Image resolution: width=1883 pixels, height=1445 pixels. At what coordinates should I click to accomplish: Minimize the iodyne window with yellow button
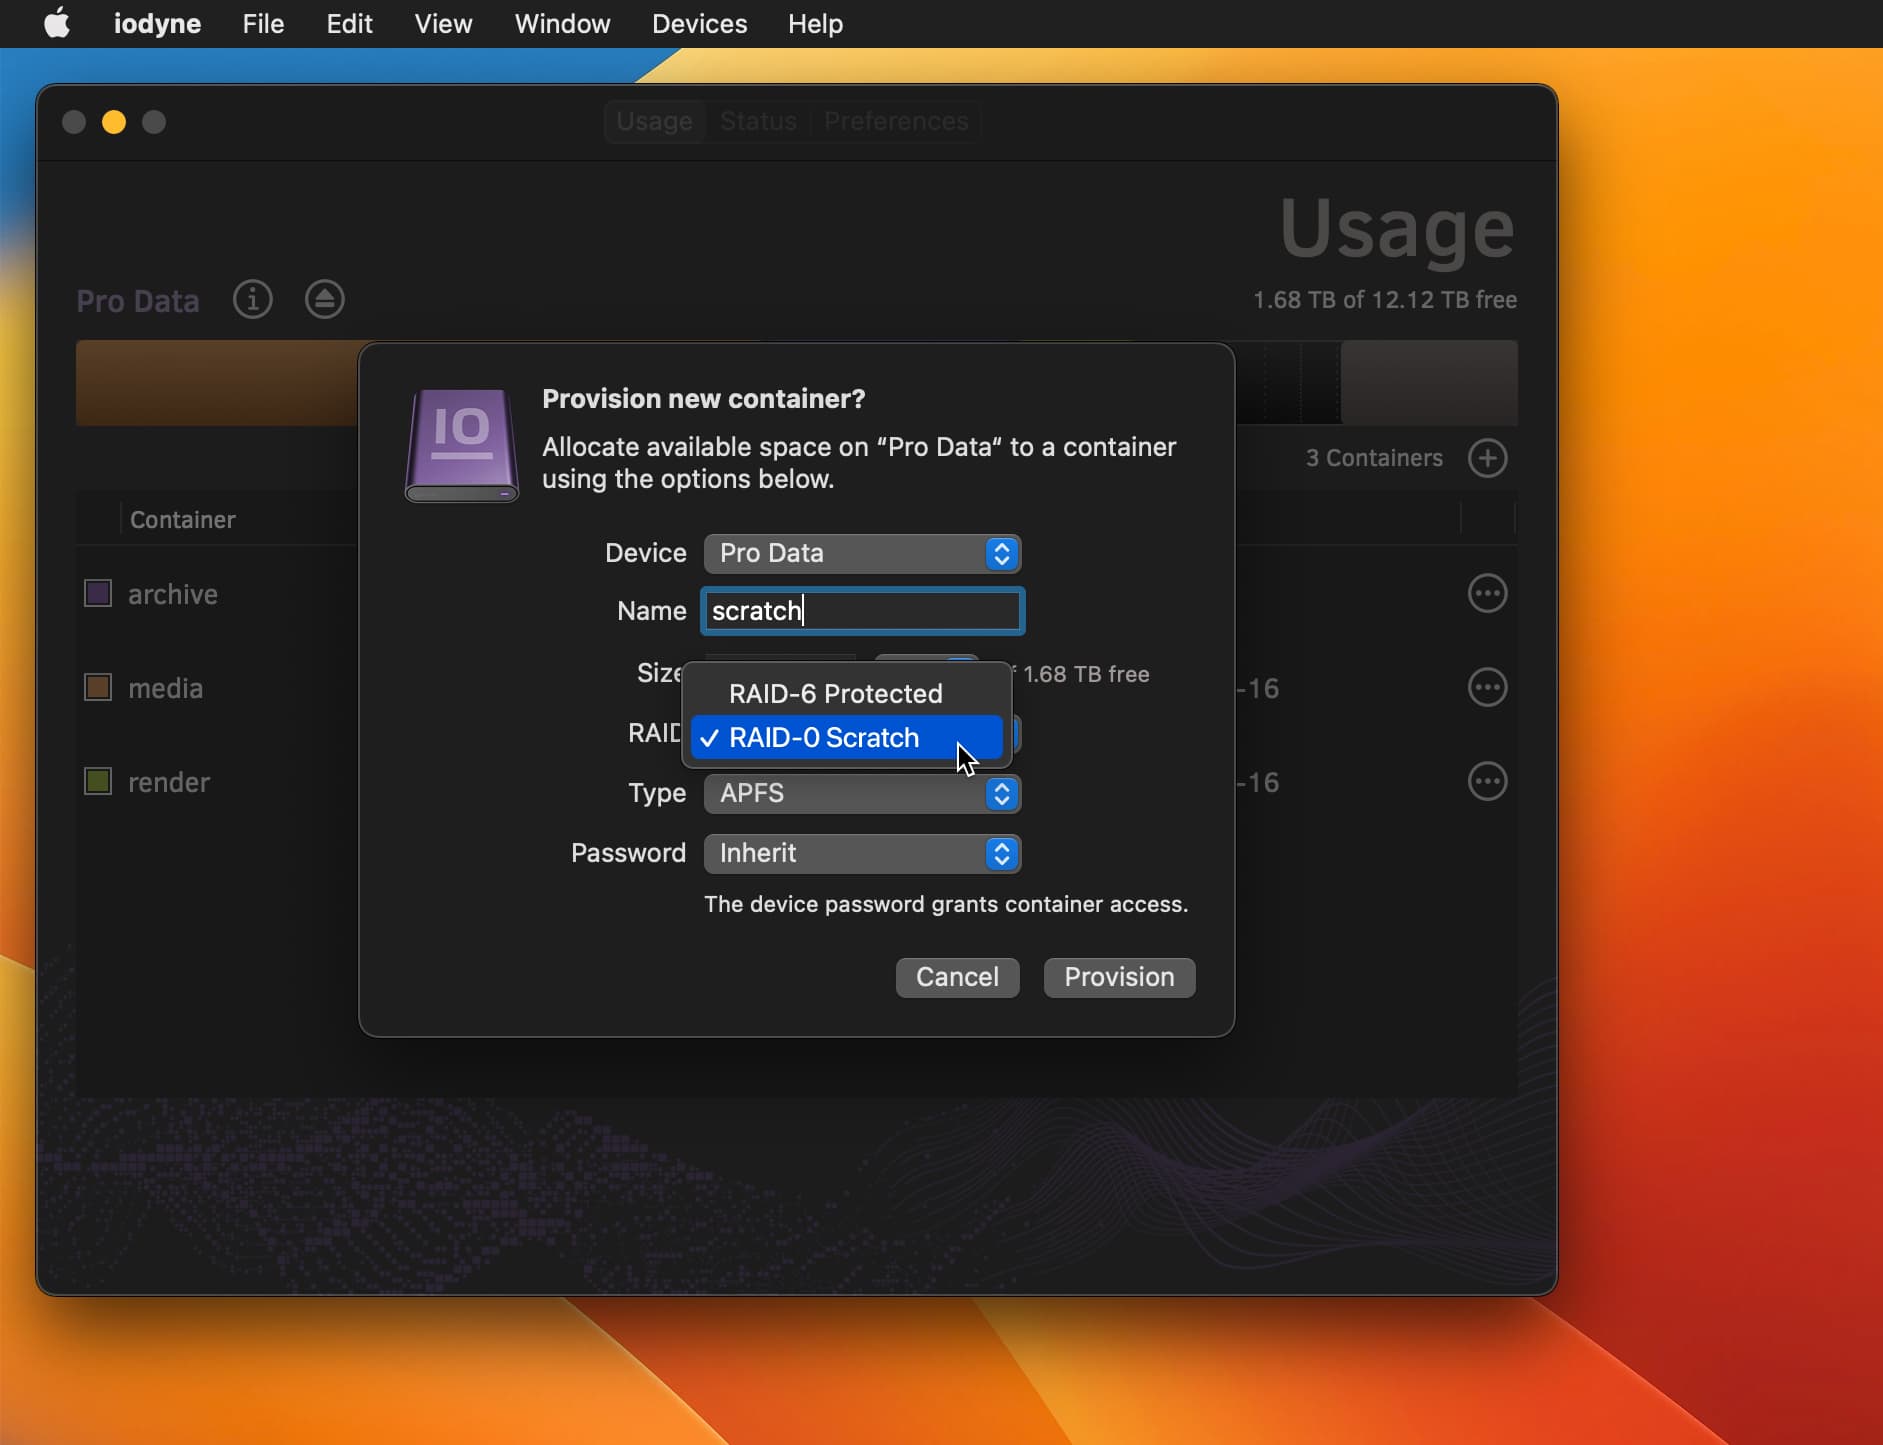tap(114, 122)
